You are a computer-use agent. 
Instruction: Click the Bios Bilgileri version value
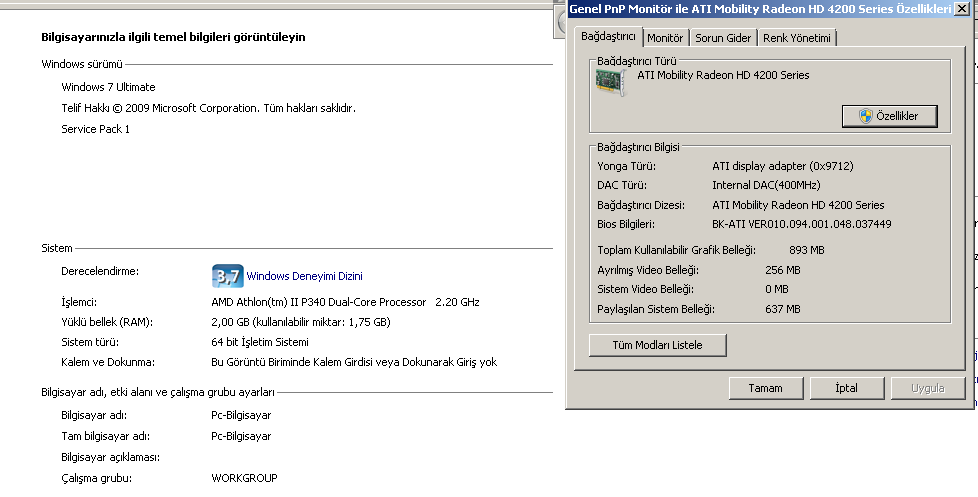coord(801,224)
